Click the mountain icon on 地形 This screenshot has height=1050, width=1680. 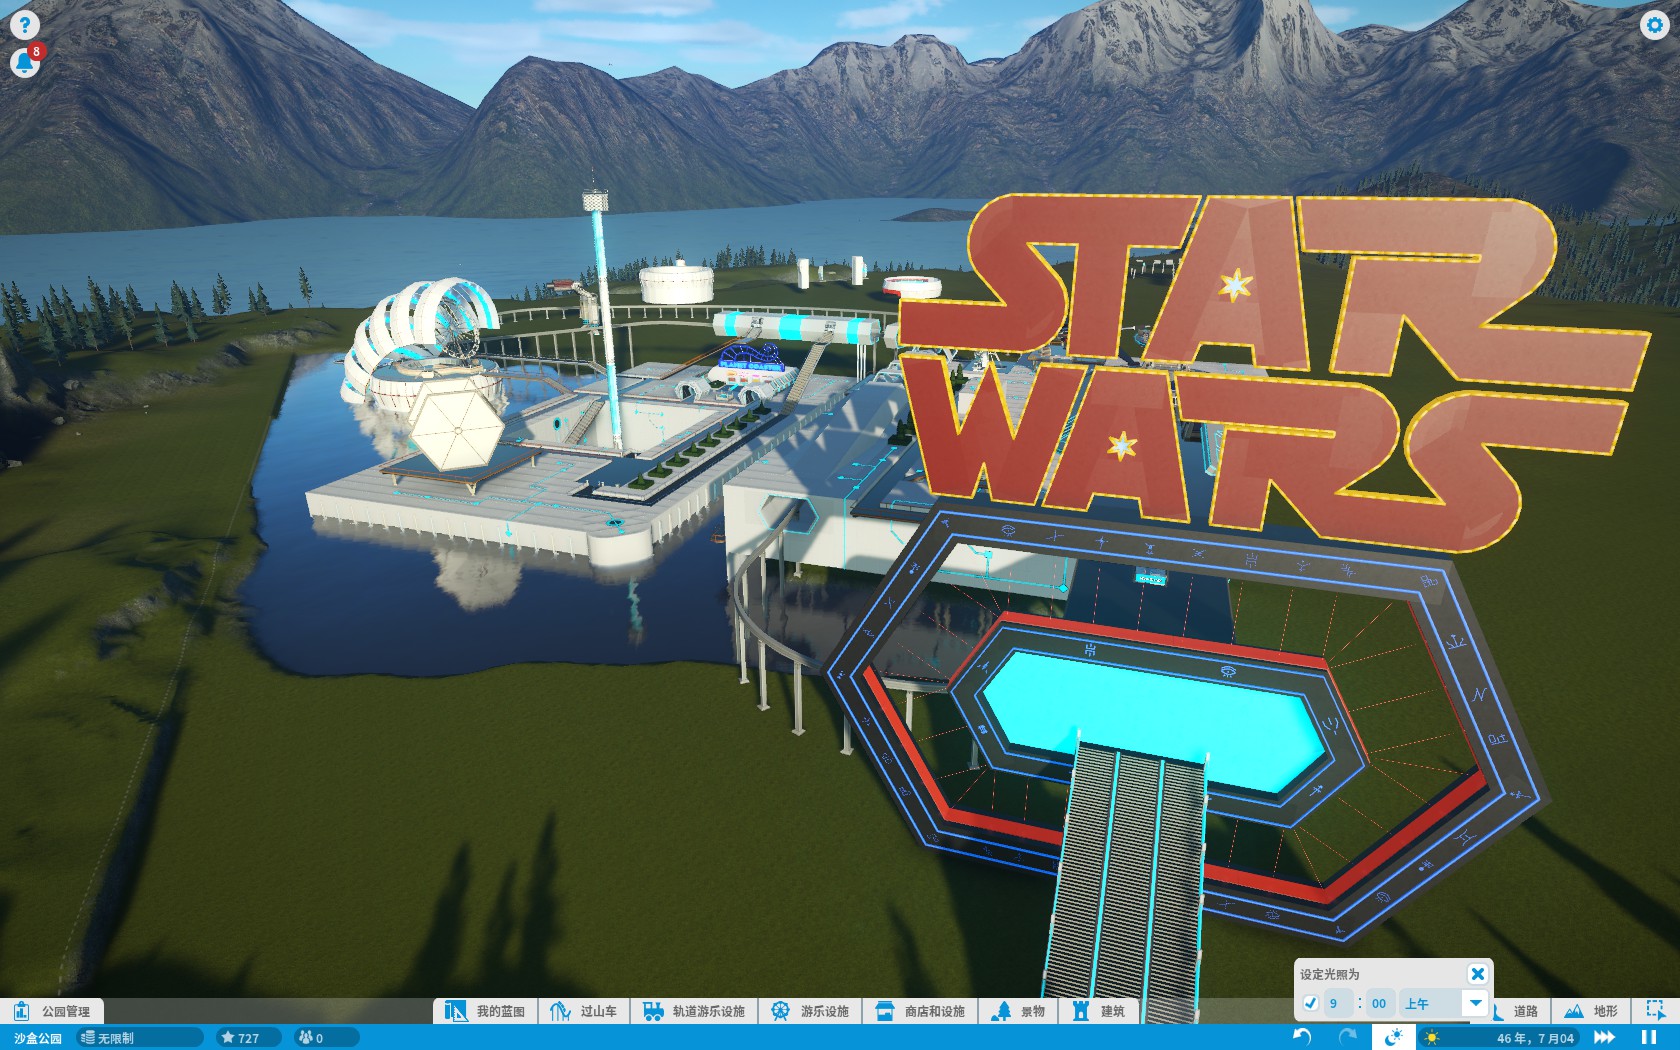(1573, 1011)
